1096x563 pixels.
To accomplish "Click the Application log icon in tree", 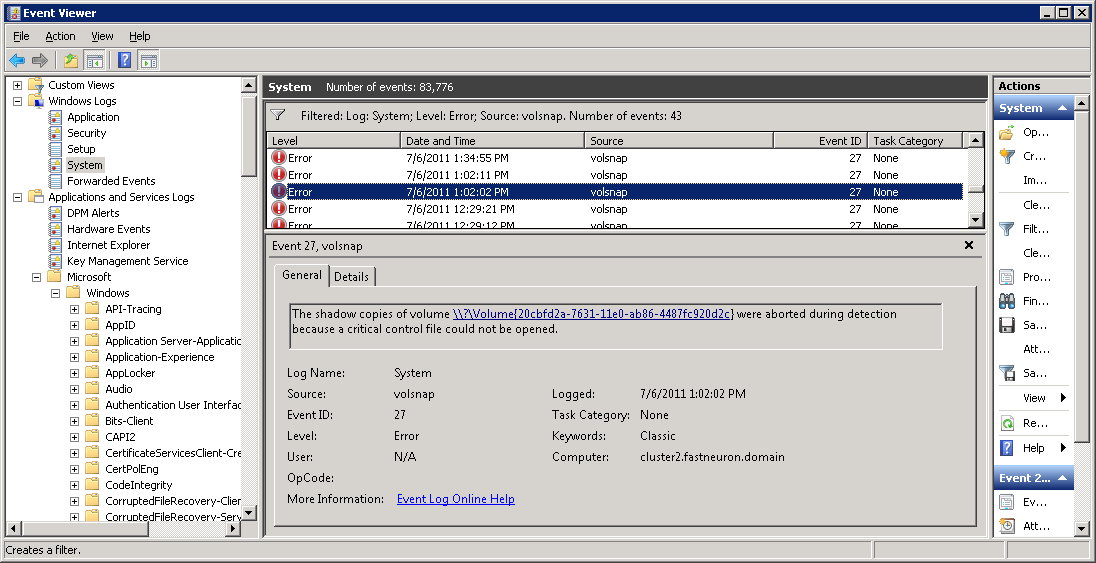I will [55, 117].
